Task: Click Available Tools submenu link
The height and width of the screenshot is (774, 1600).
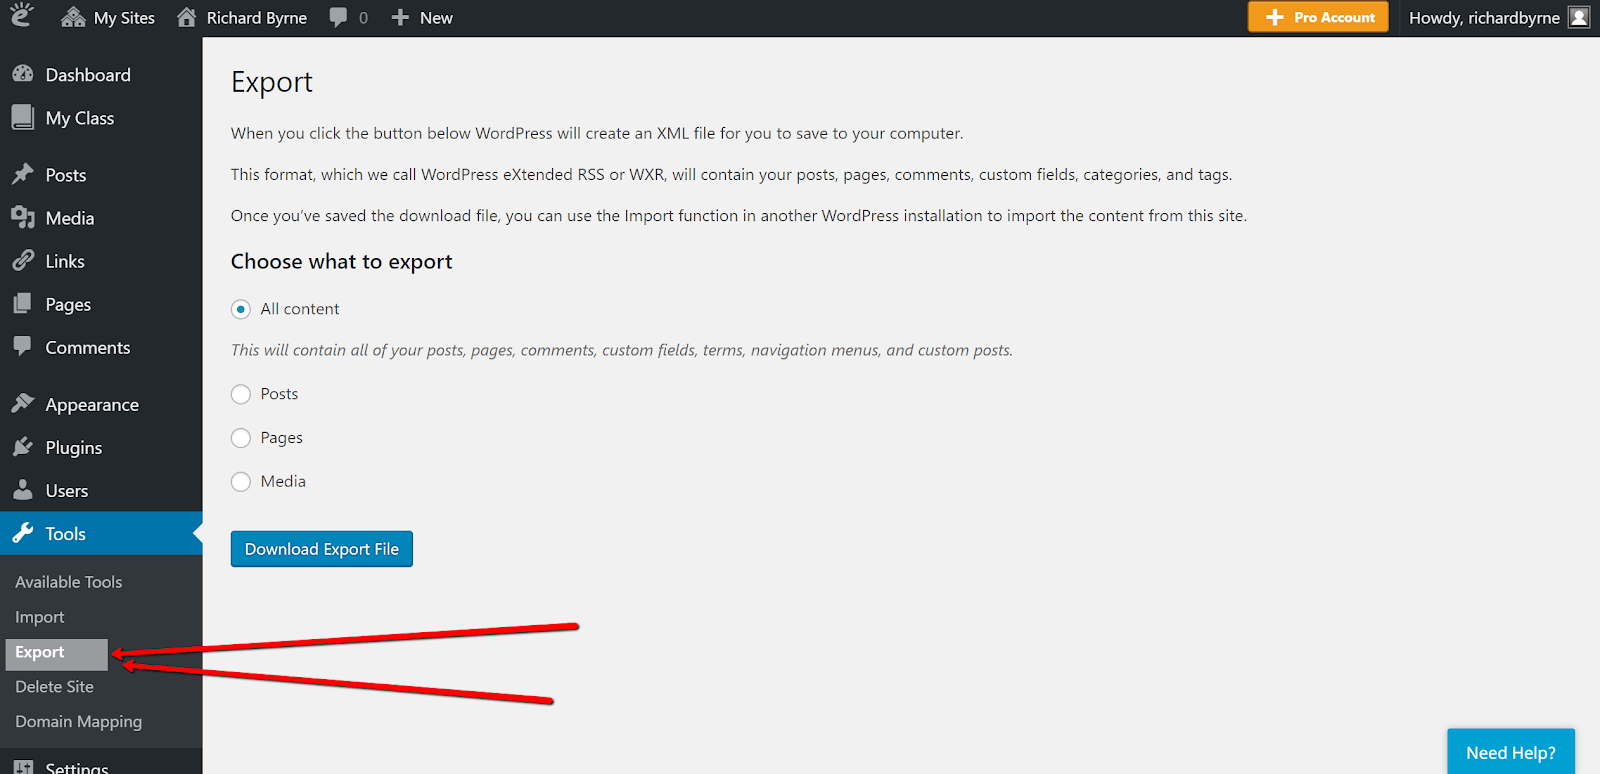Action: pos(69,582)
